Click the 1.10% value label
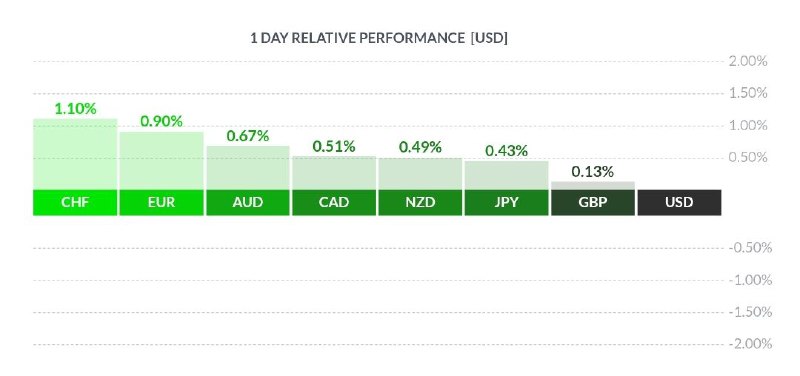The image size is (800, 376). tap(76, 109)
